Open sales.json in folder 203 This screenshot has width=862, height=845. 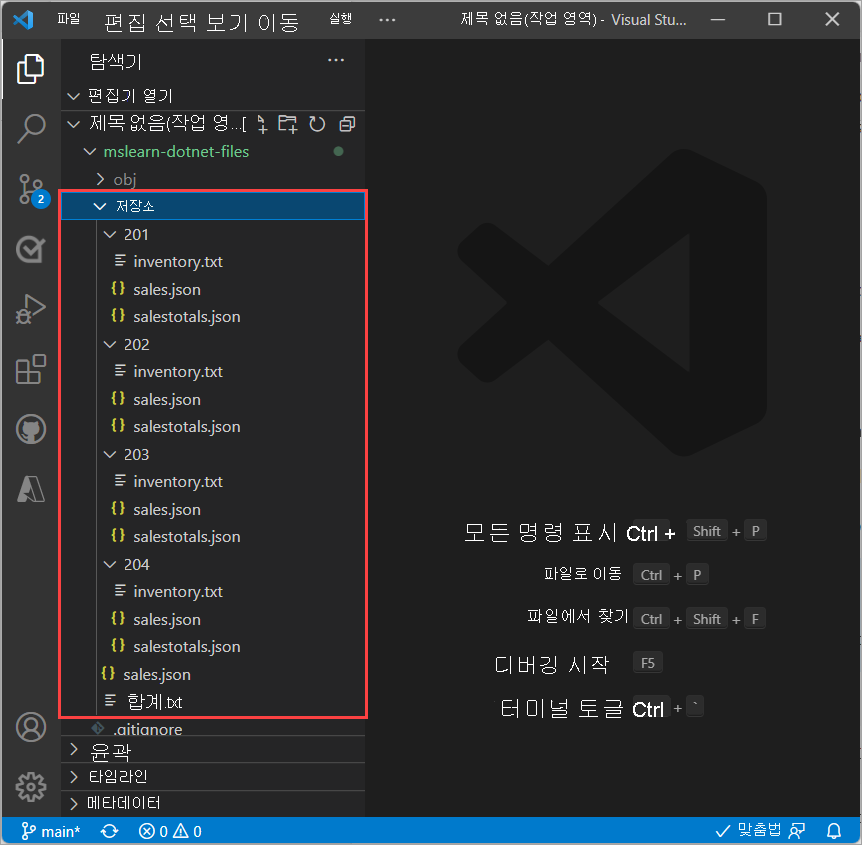(213, 510)
